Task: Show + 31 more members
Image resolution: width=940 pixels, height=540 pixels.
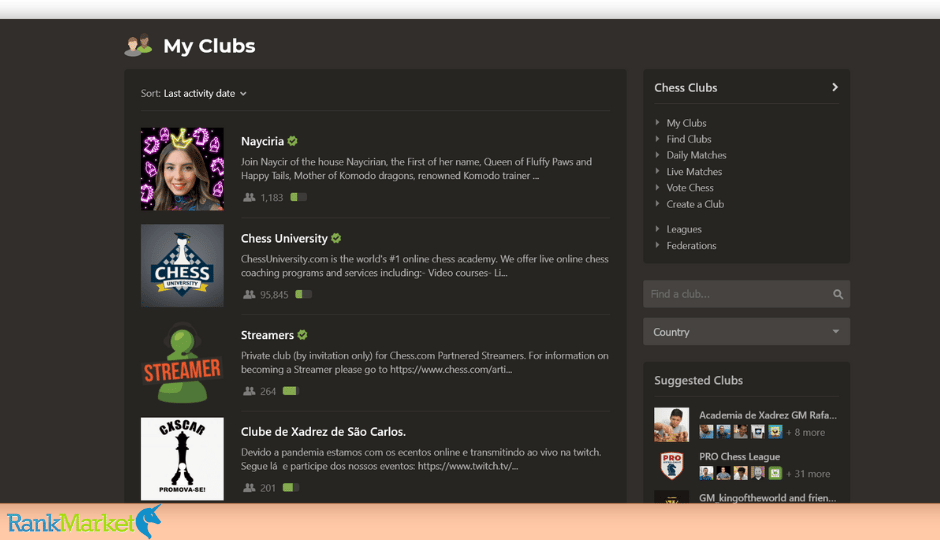Action: [809, 473]
